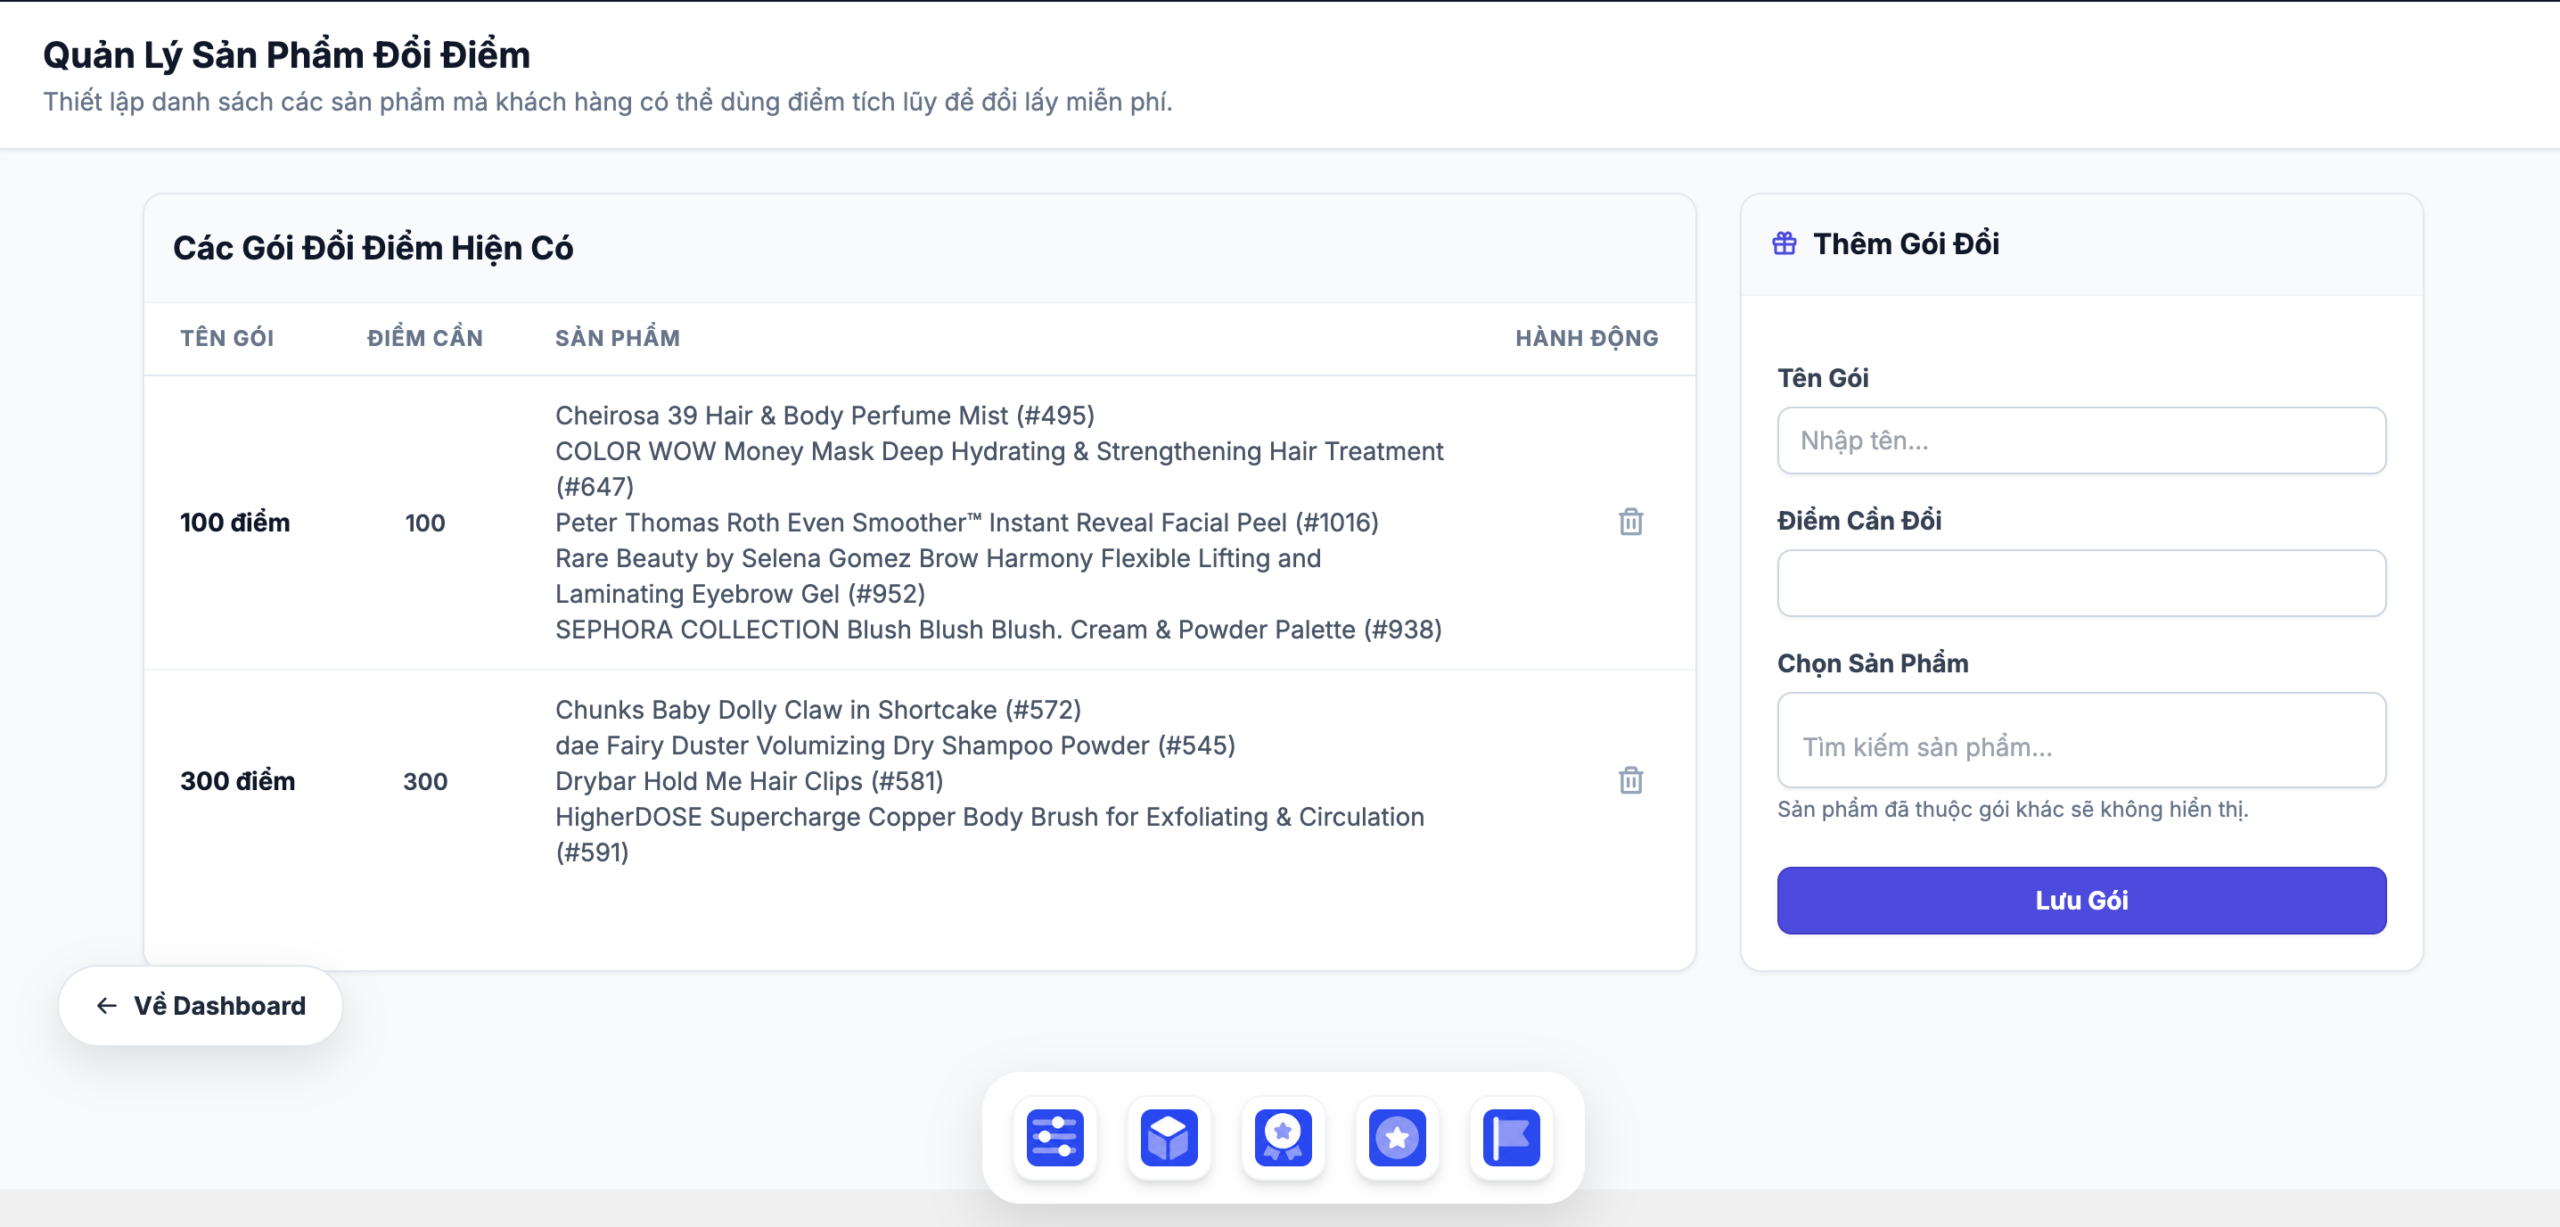Delete the 100 điểm package row
The height and width of the screenshot is (1227, 2560).
1631,522
